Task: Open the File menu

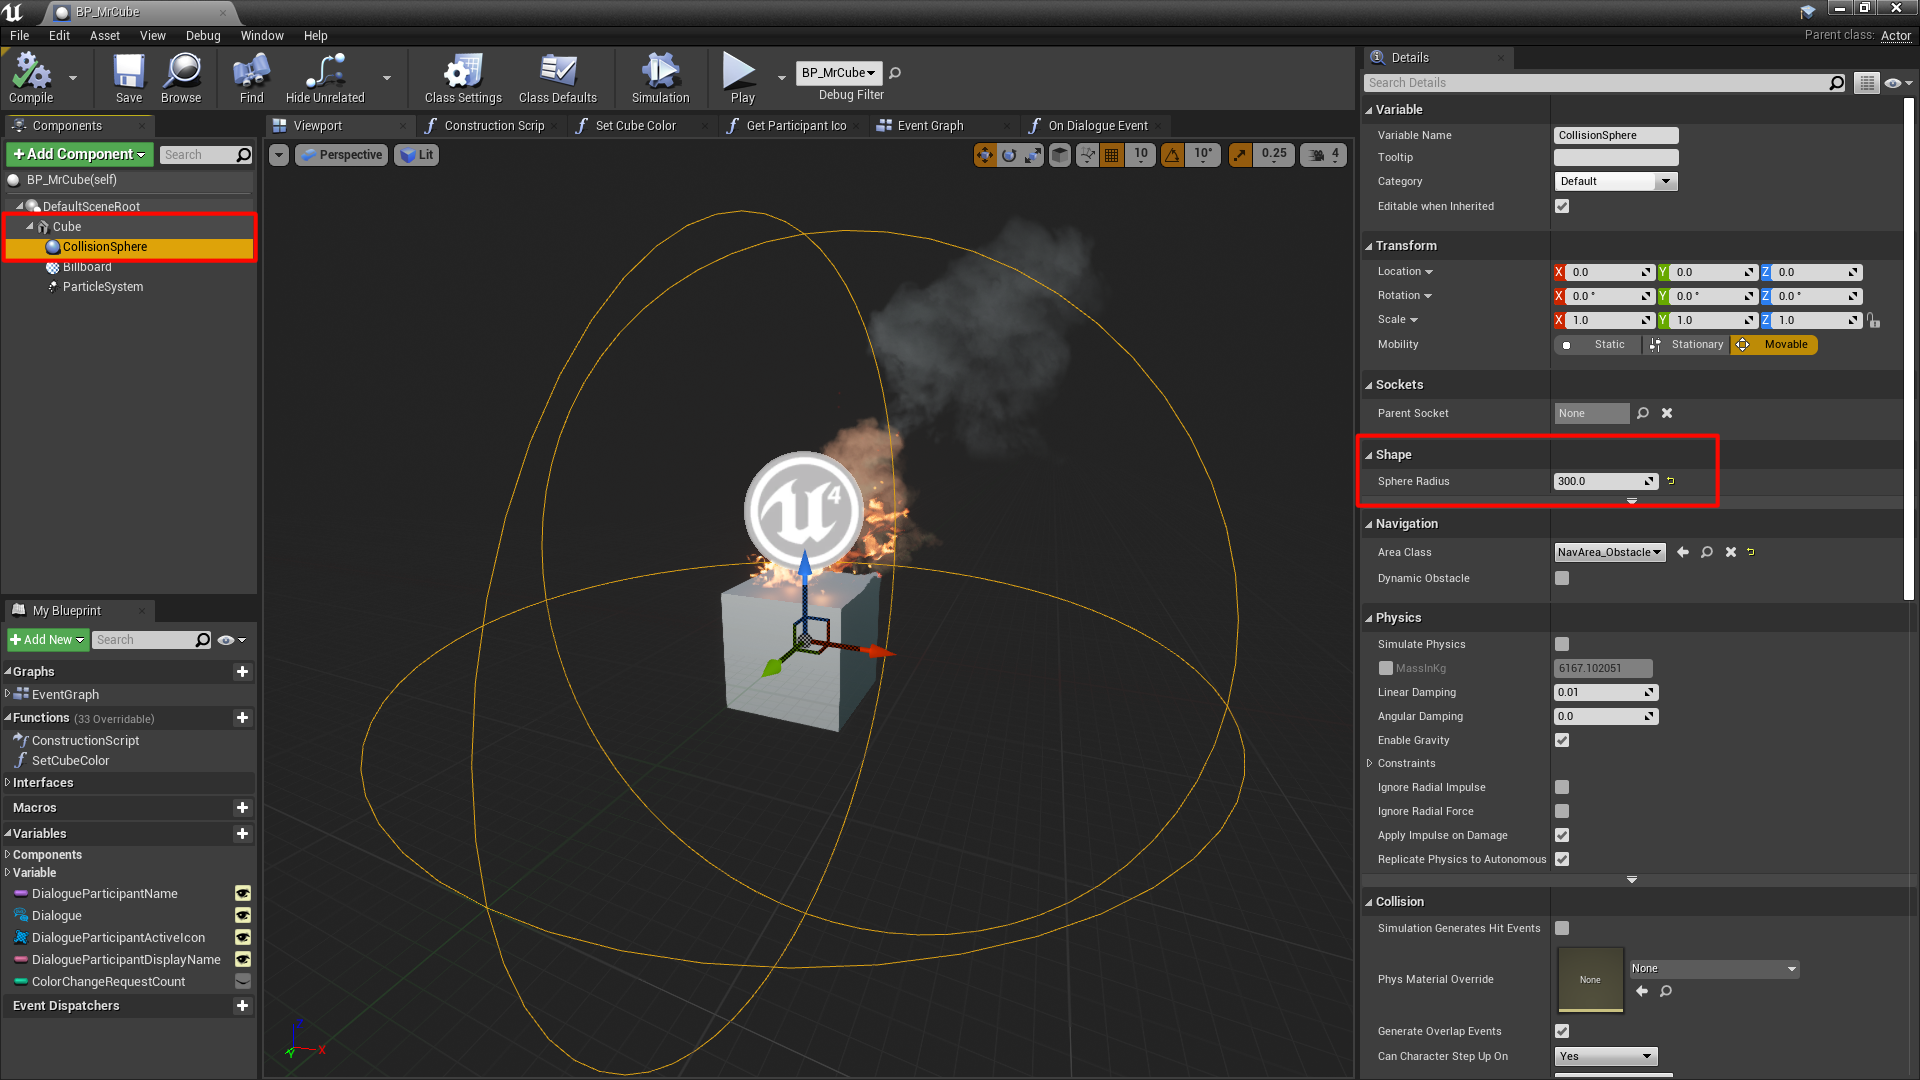Action: [19, 35]
